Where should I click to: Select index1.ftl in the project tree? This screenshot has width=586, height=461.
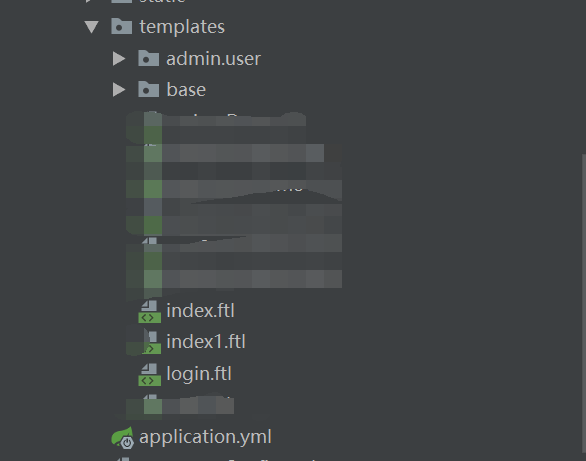click(206, 342)
